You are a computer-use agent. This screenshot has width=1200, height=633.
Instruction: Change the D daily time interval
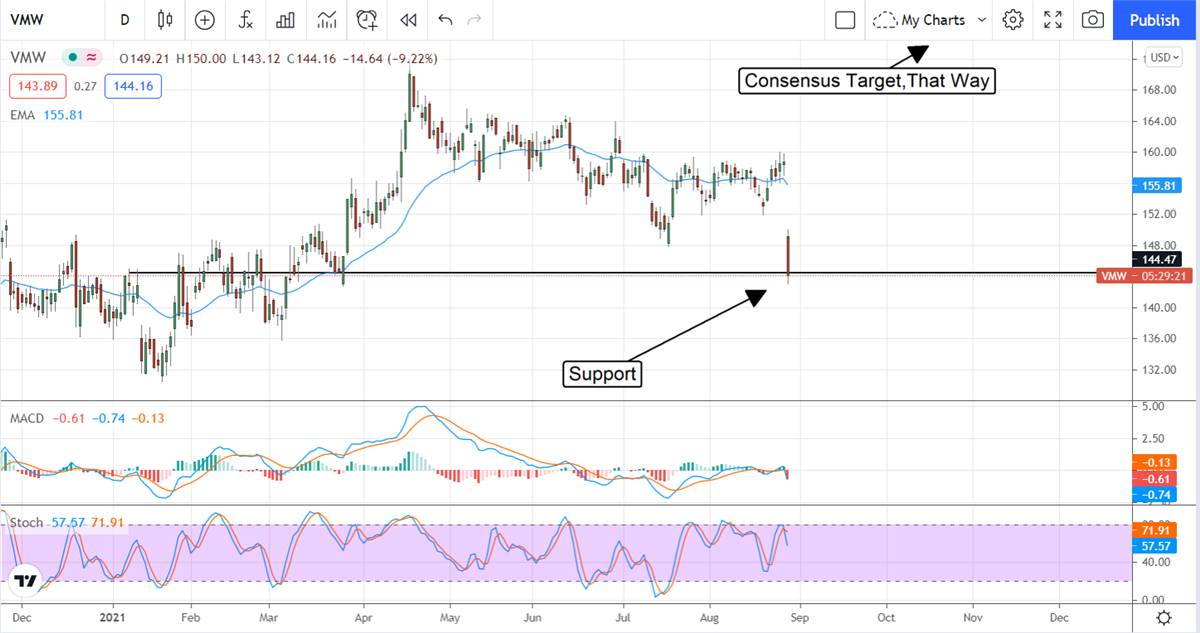coord(124,20)
